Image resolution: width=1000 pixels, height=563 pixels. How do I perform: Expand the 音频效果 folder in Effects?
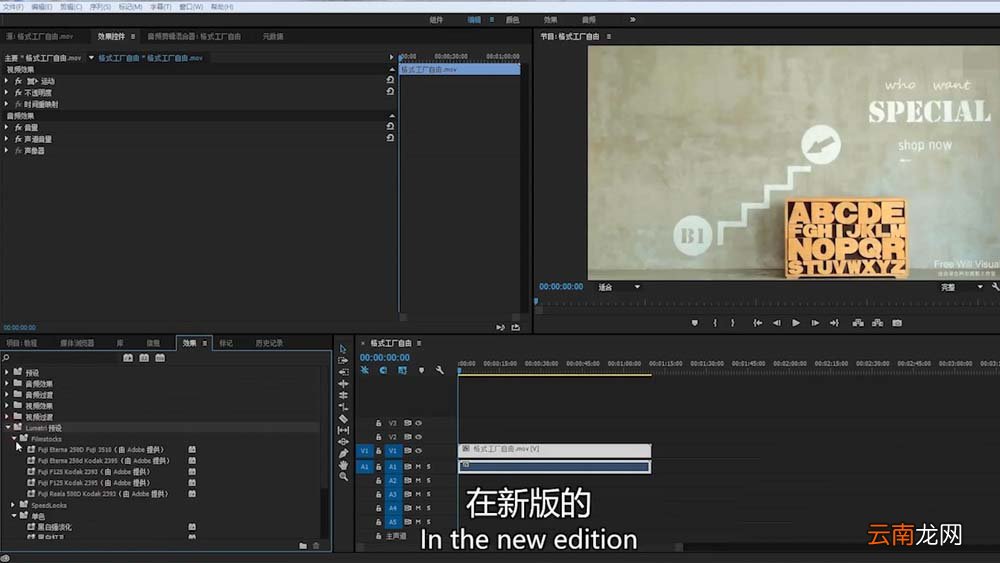[x=7, y=383]
